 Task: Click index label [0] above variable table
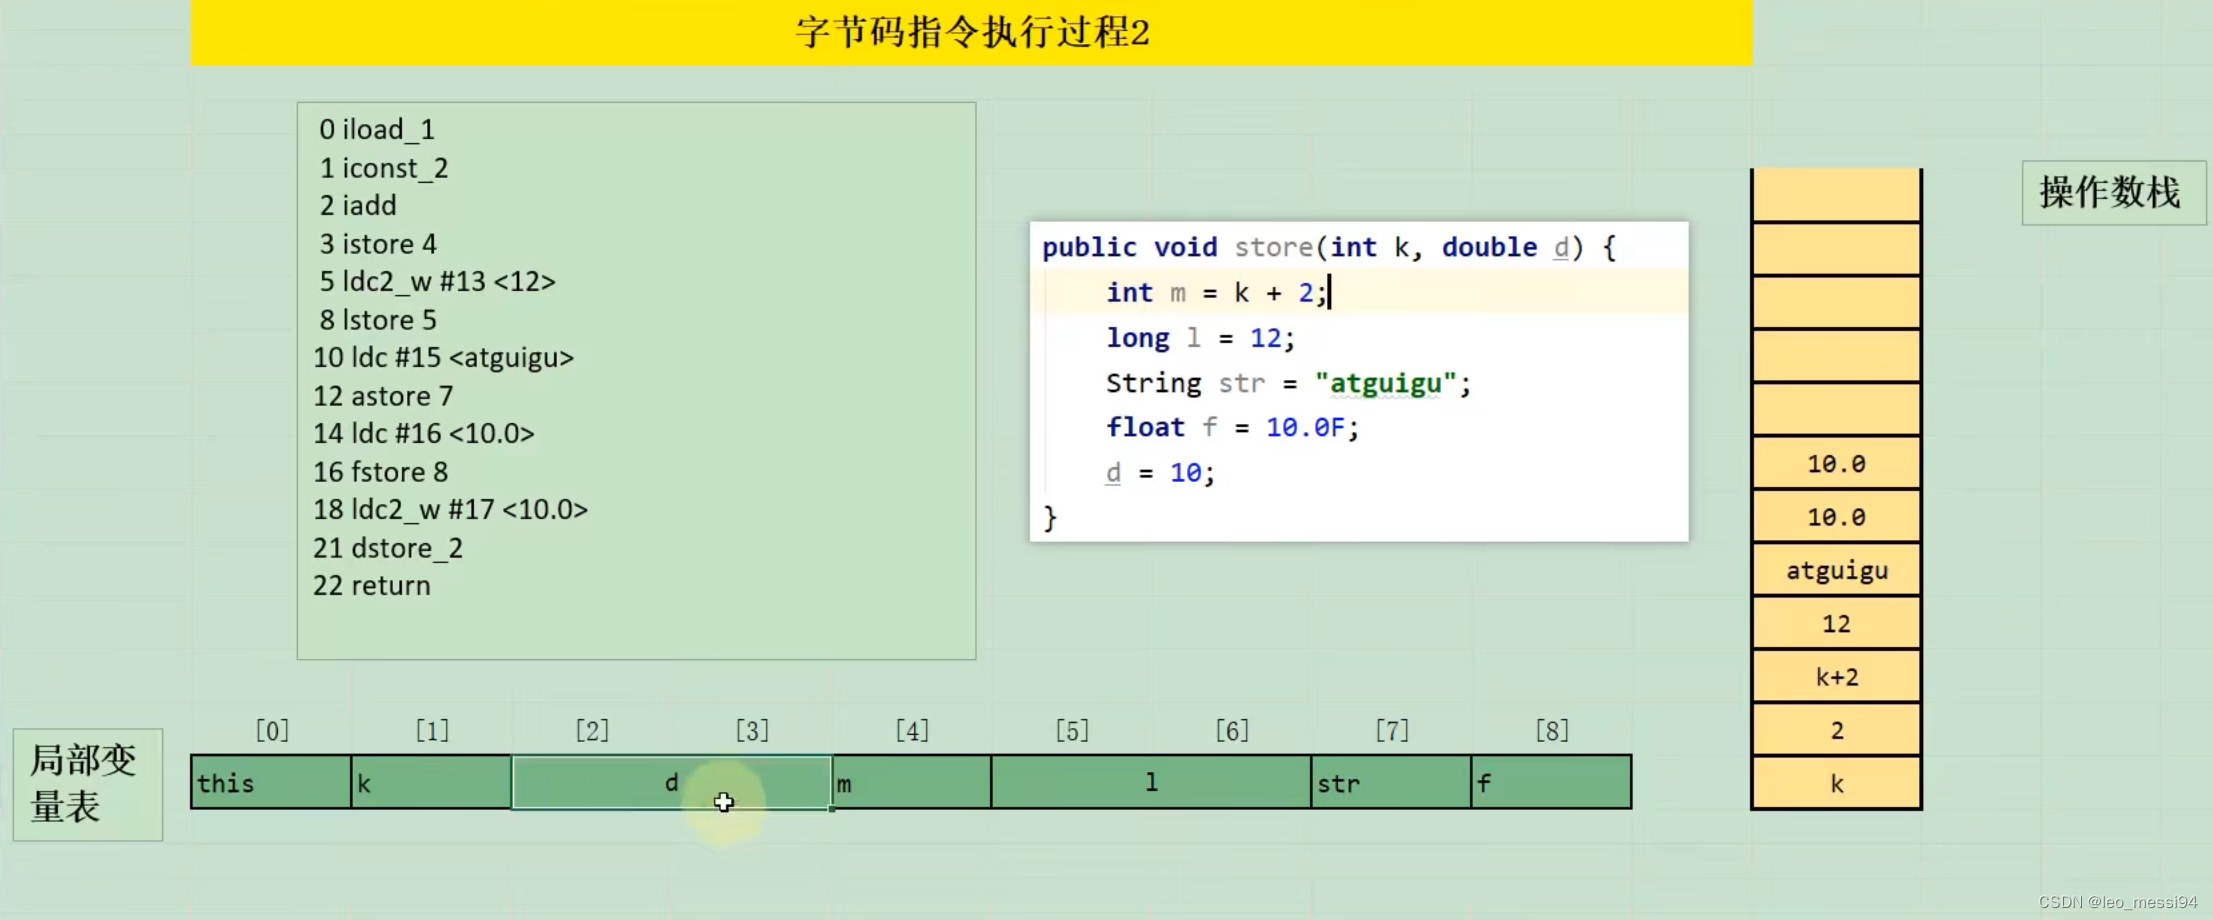[x=272, y=731]
